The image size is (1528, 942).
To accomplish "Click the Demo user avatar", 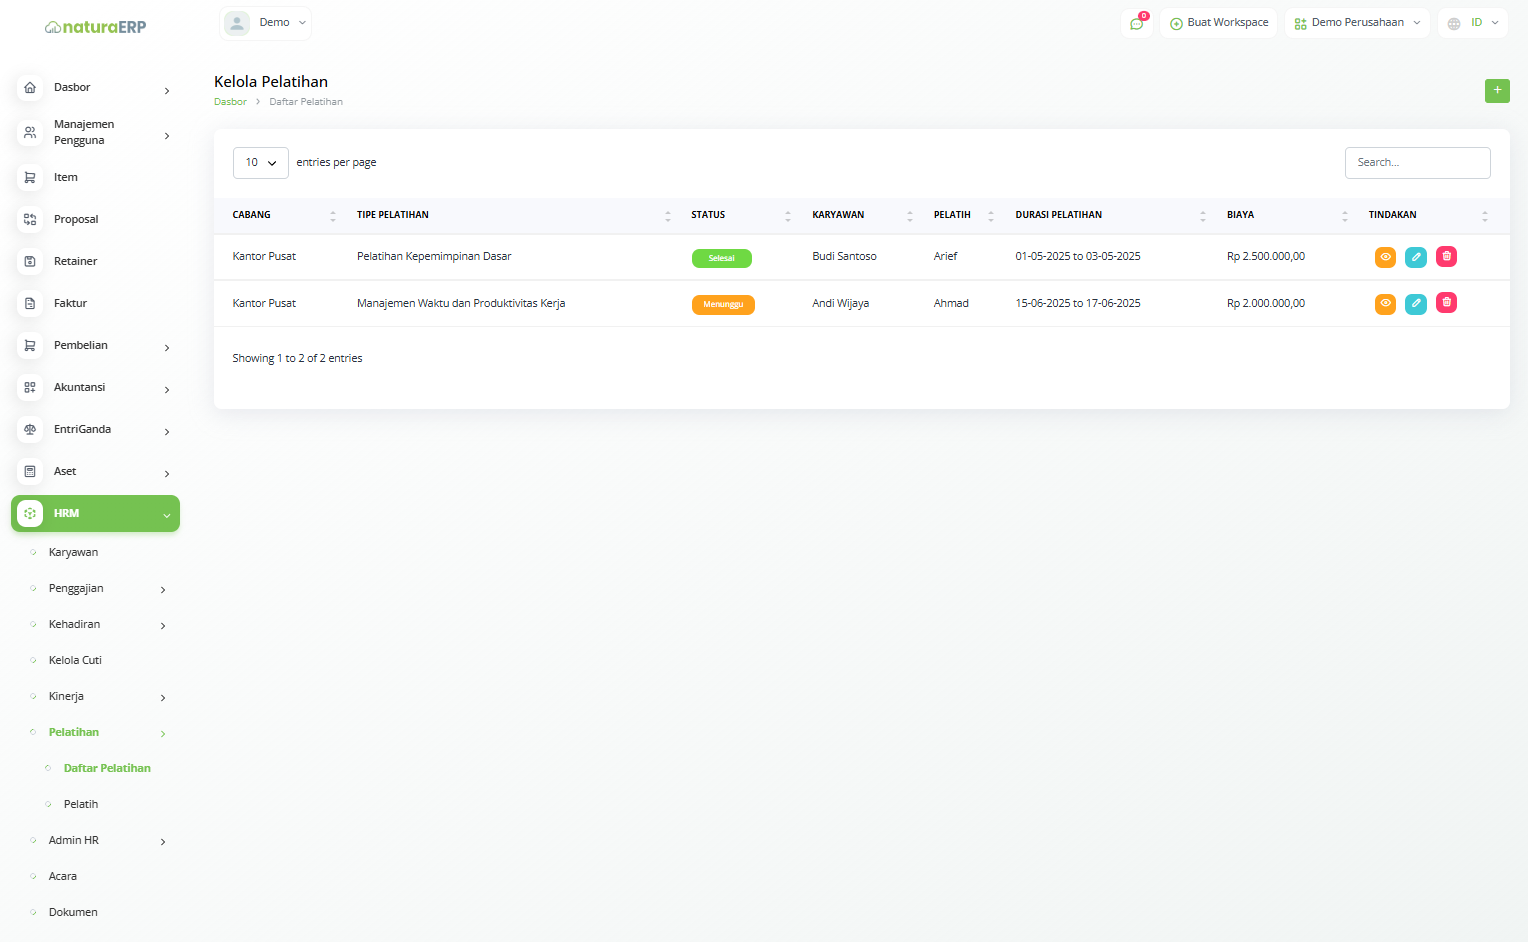I will click(x=237, y=23).
